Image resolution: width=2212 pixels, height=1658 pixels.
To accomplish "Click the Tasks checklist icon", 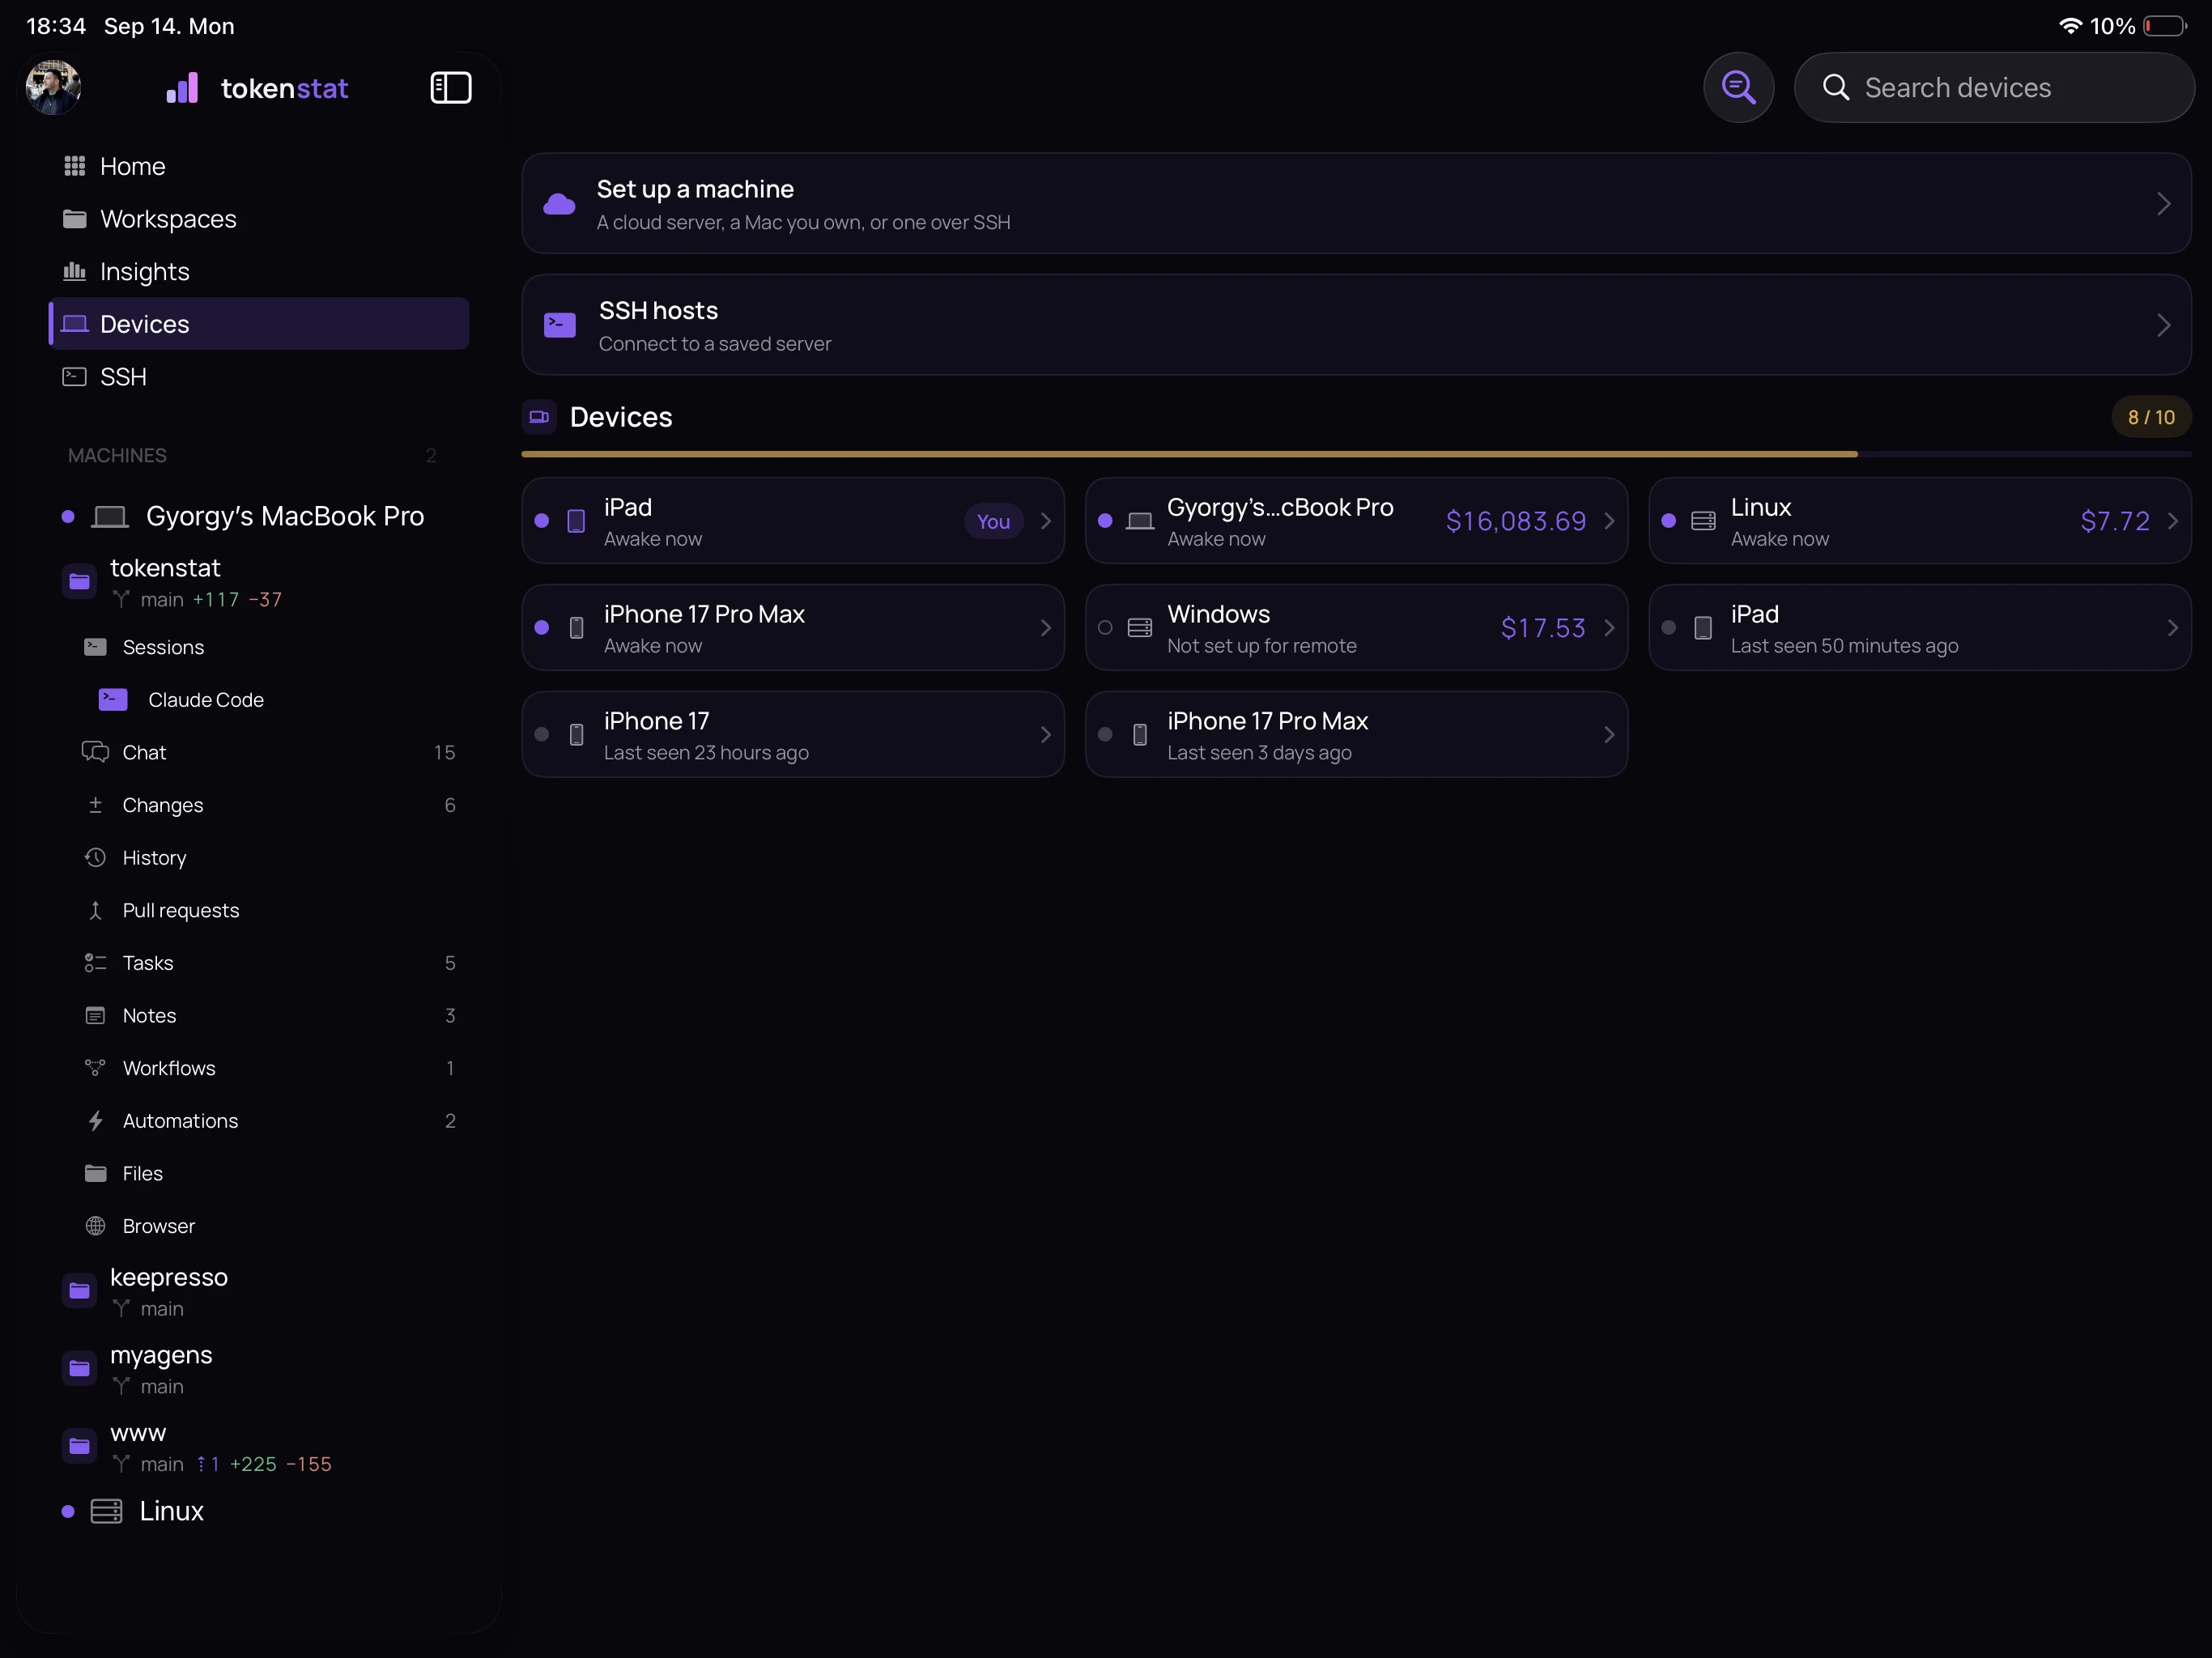I will click(95, 963).
